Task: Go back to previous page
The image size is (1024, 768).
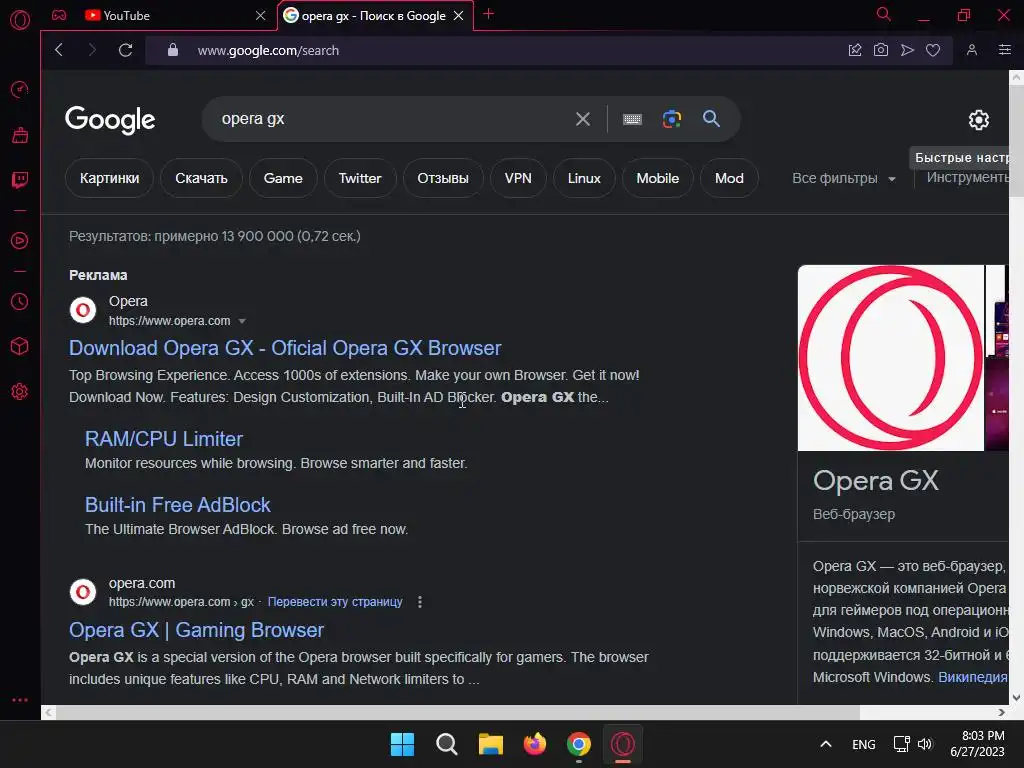Action: point(59,50)
